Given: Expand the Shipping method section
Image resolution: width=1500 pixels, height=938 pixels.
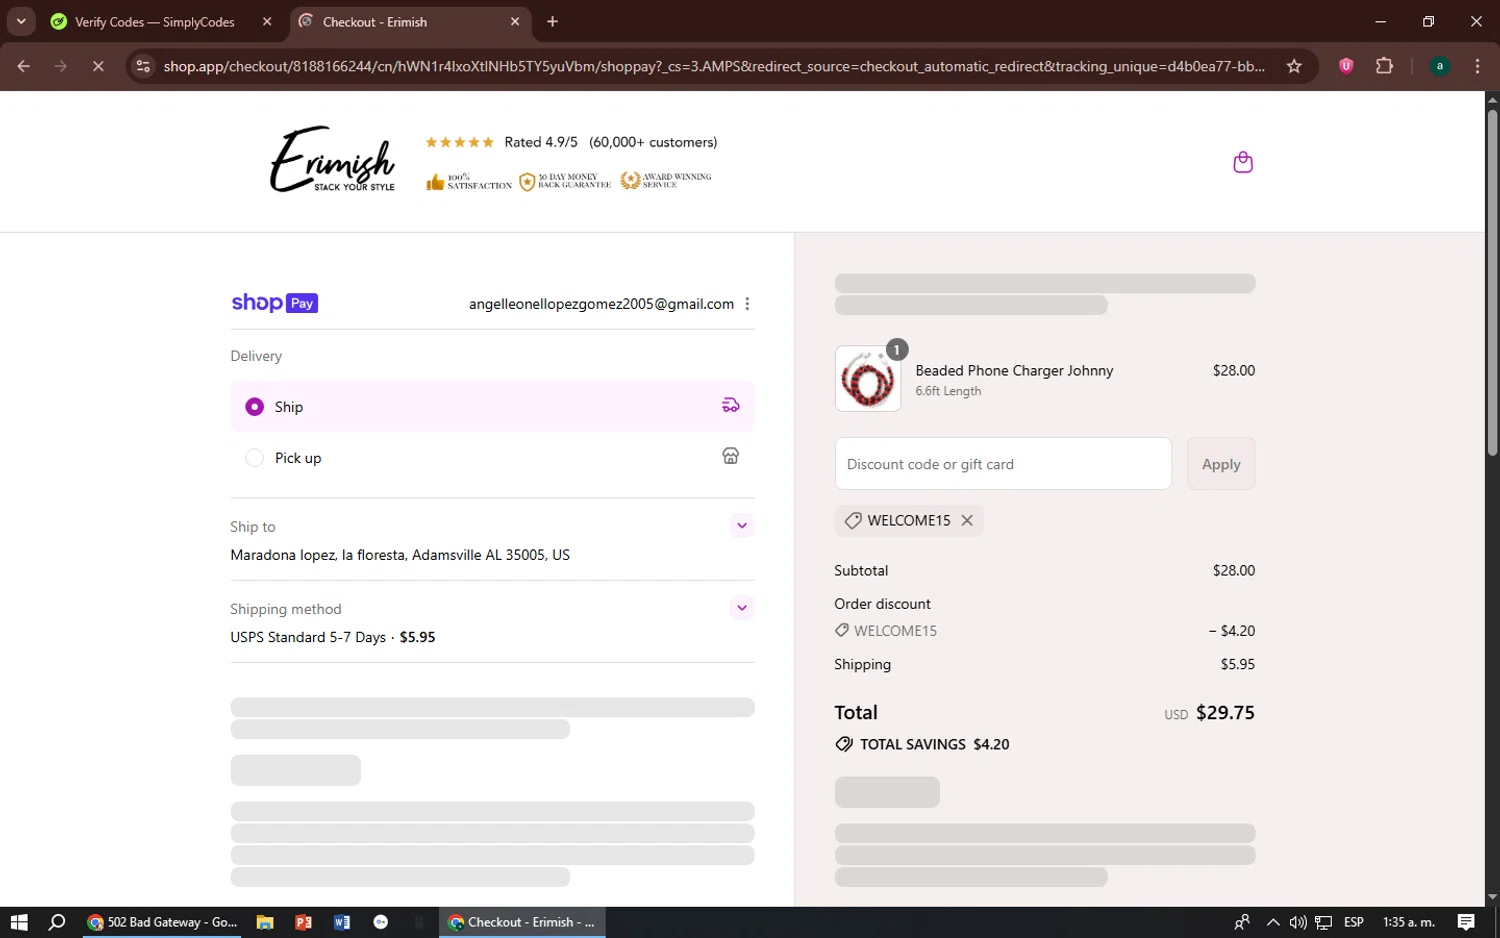Looking at the screenshot, I should (x=742, y=608).
